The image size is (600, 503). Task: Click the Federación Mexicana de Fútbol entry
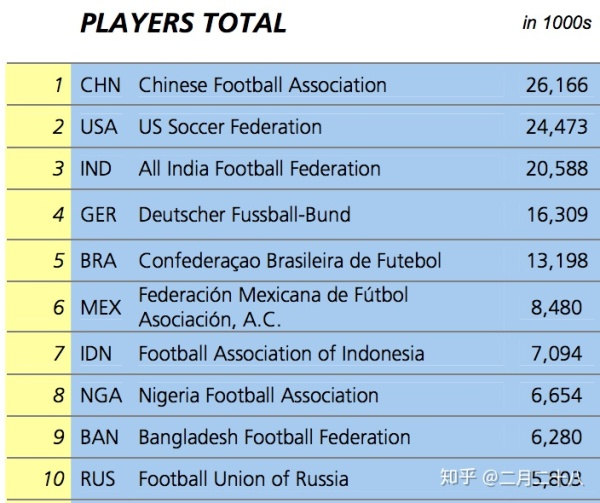coord(273,307)
